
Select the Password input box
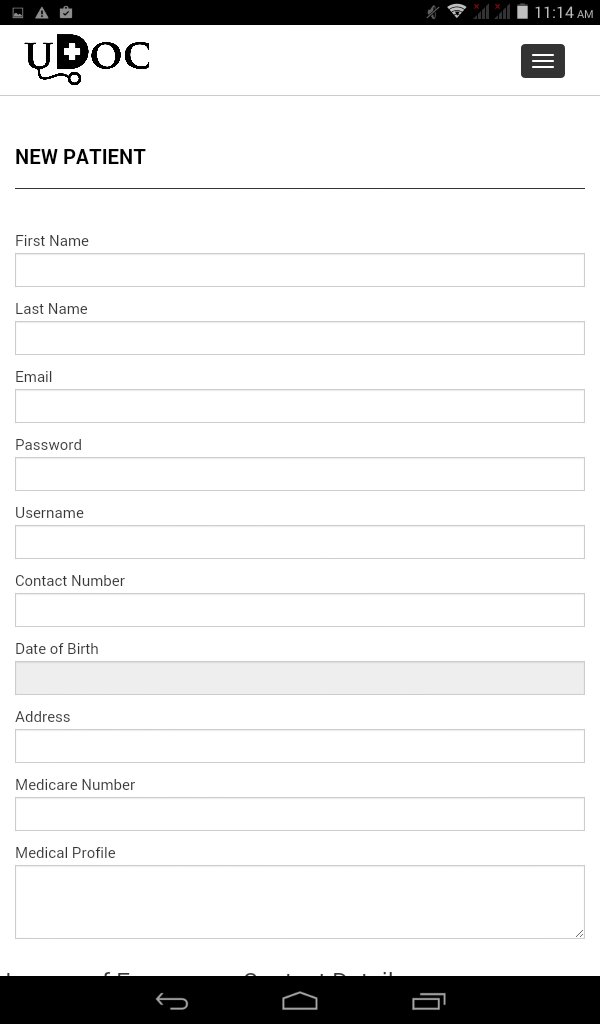[x=300, y=473]
